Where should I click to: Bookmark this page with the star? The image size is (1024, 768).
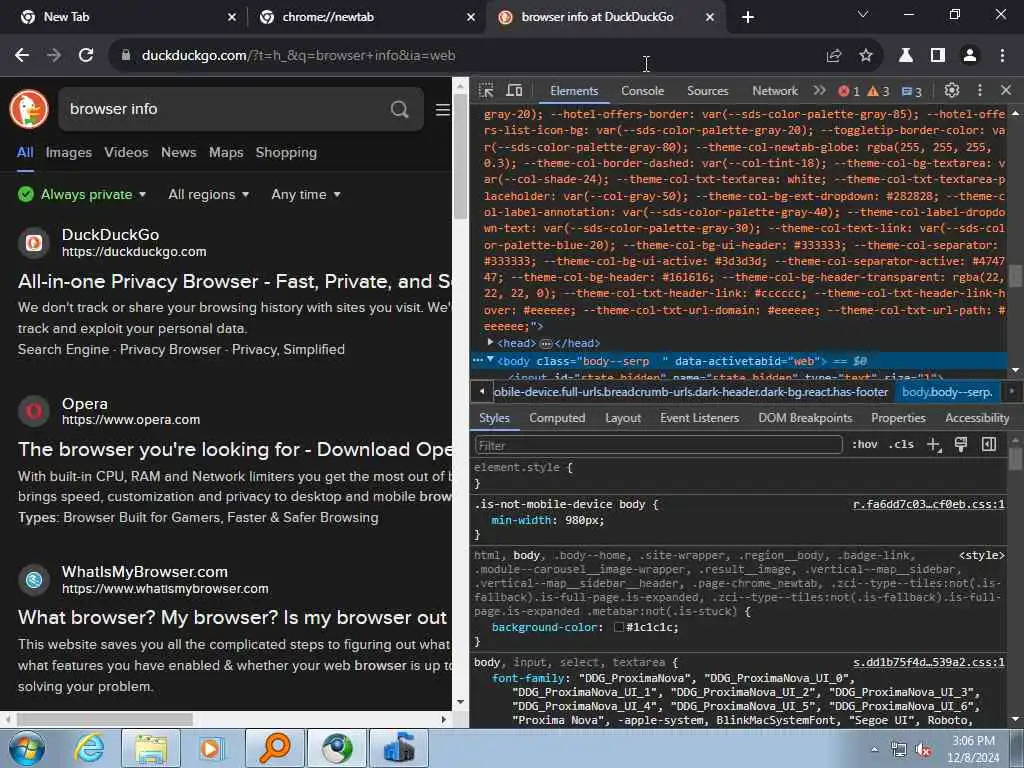pyautogui.click(x=865, y=56)
